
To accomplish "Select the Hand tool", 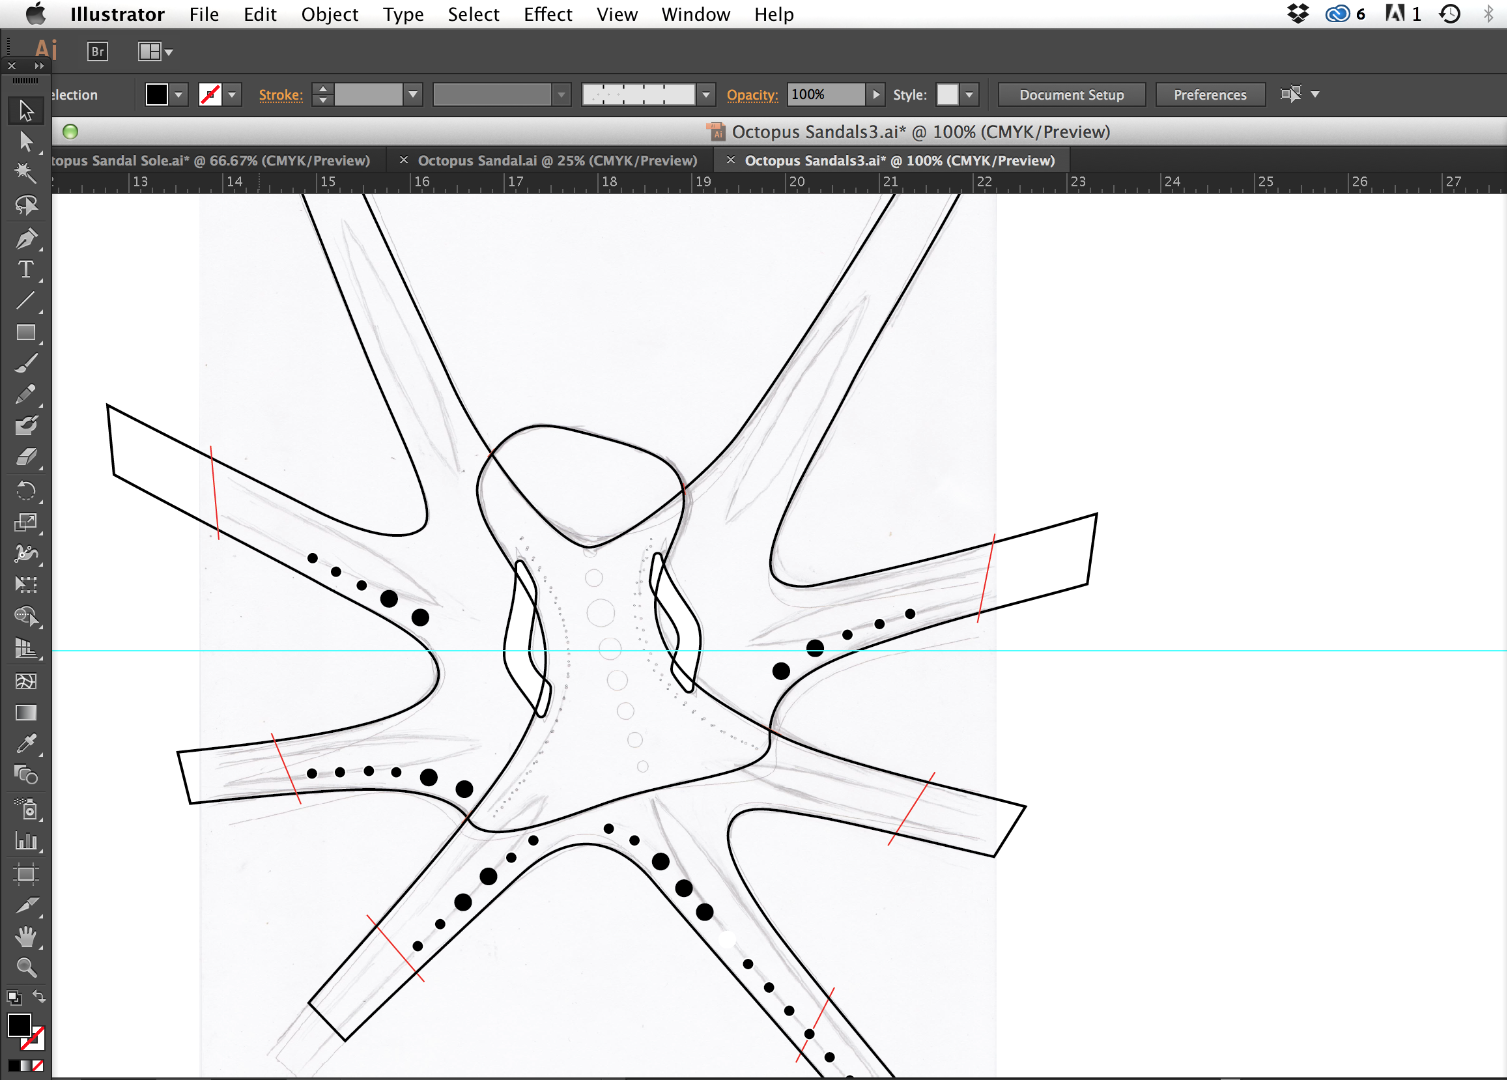I will pos(26,936).
